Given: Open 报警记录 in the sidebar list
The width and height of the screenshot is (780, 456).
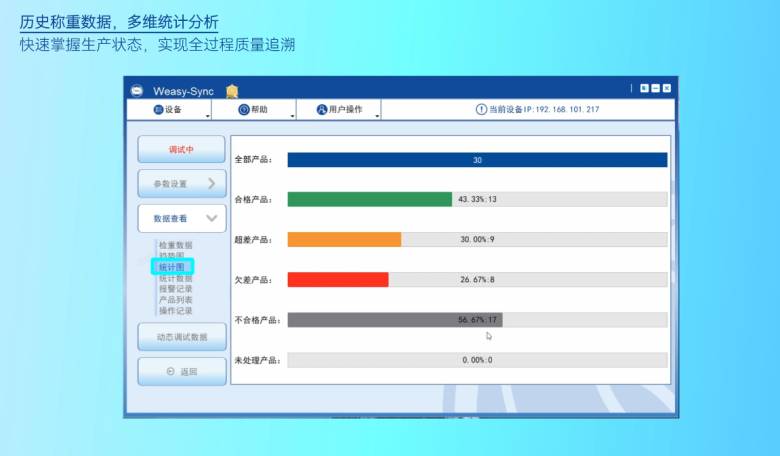Looking at the screenshot, I should pyautogui.click(x=175, y=289).
